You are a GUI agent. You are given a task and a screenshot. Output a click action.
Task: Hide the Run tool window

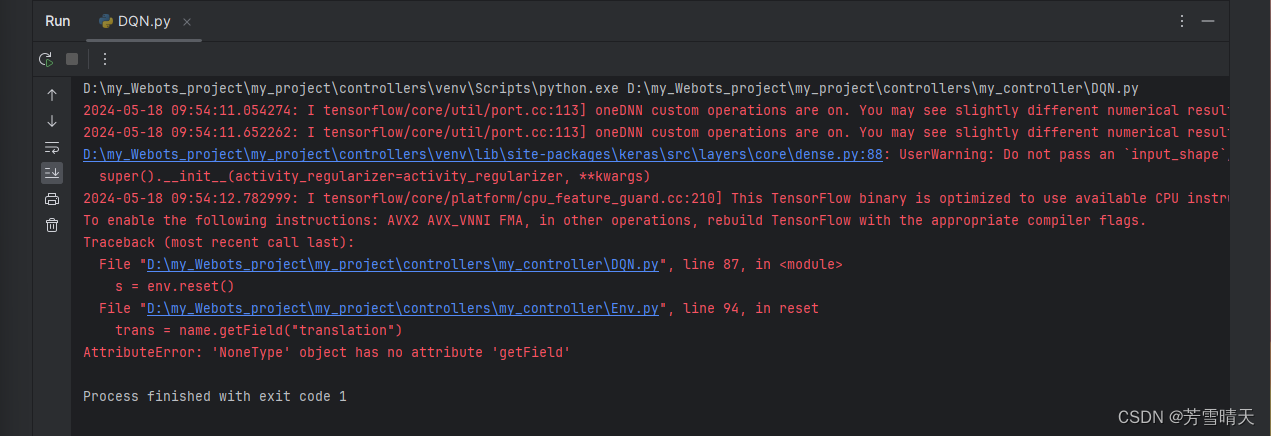click(x=1208, y=21)
